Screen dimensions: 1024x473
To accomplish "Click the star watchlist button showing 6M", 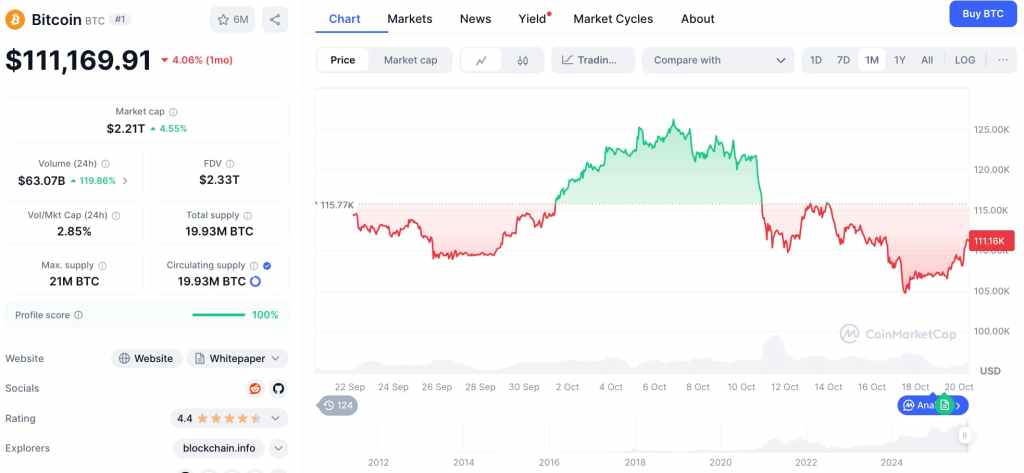I will click(x=233, y=19).
